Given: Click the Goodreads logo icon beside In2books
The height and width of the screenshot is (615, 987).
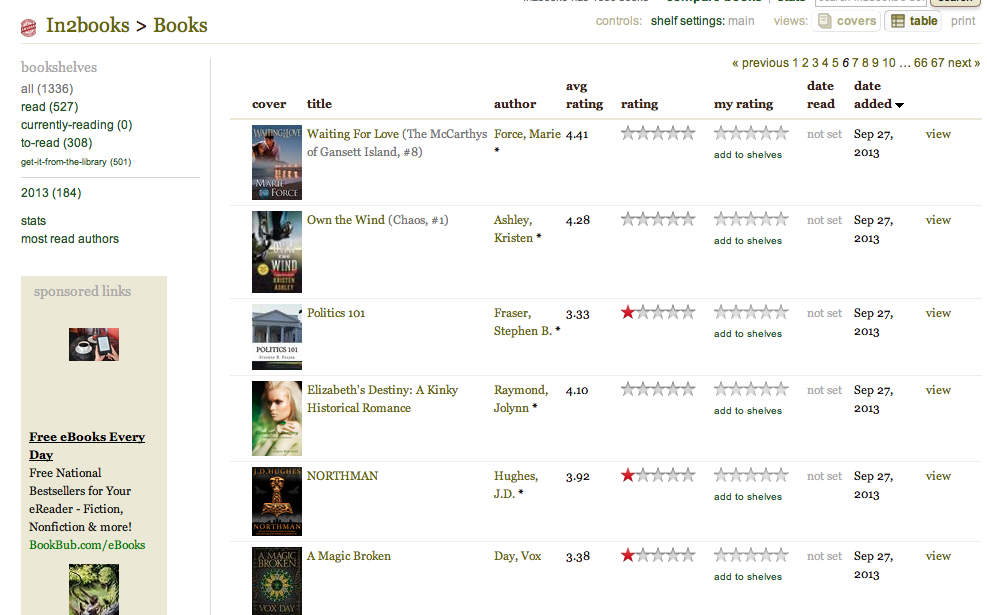Looking at the screenshot, I should click(x=28, y=27).
